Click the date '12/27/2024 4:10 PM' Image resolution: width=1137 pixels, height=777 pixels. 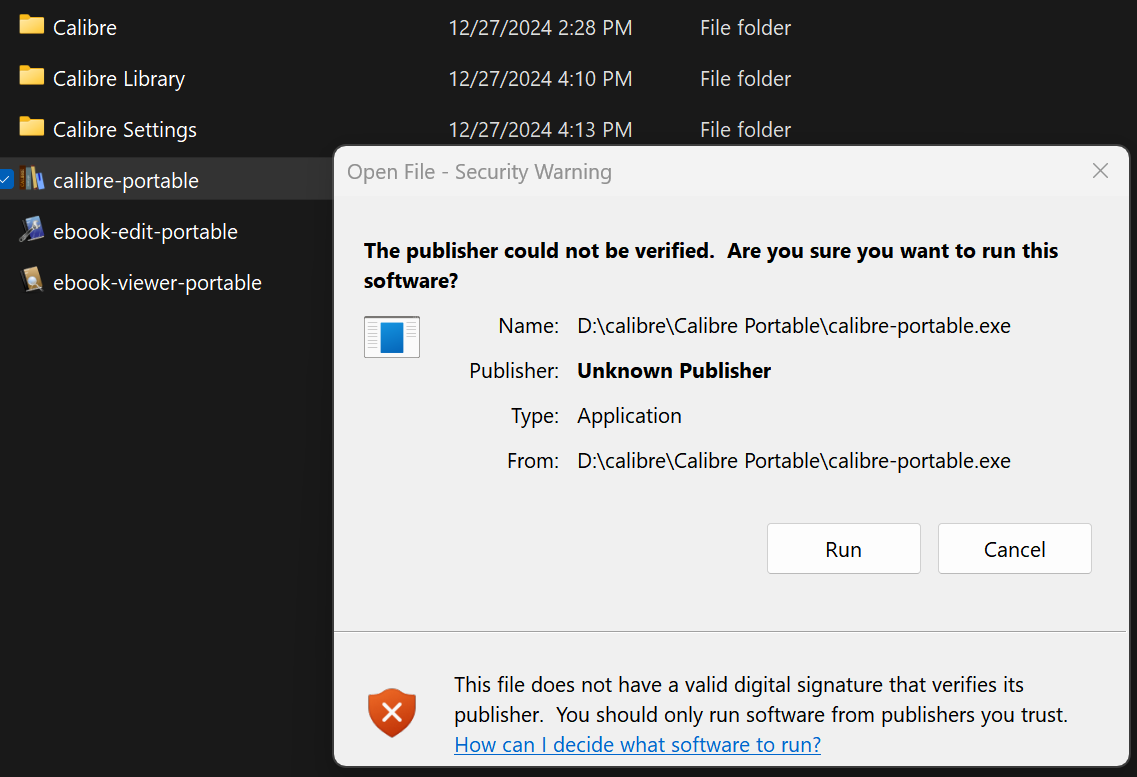coord(540,78)
